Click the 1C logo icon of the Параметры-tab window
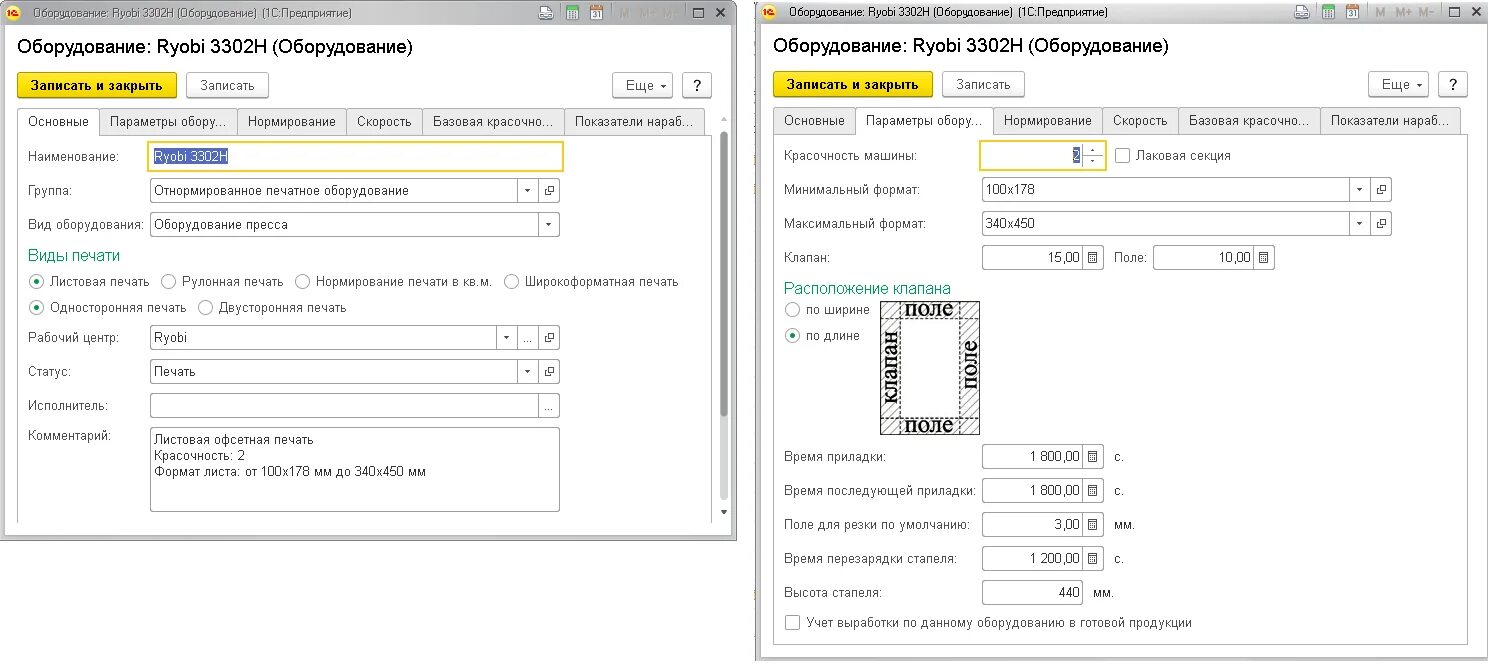 pyautogui.click(x=769, y=13)
